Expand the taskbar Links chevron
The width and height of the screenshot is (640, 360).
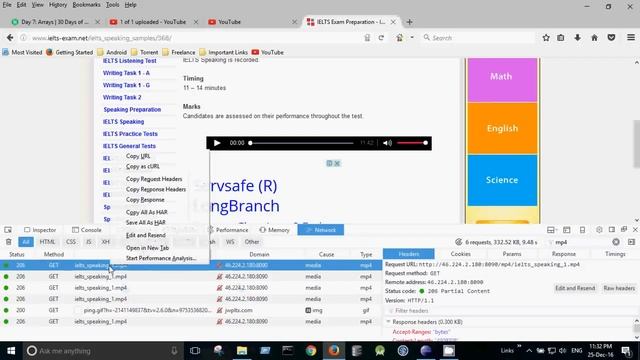pyautogui.click(x=519, y=346)
